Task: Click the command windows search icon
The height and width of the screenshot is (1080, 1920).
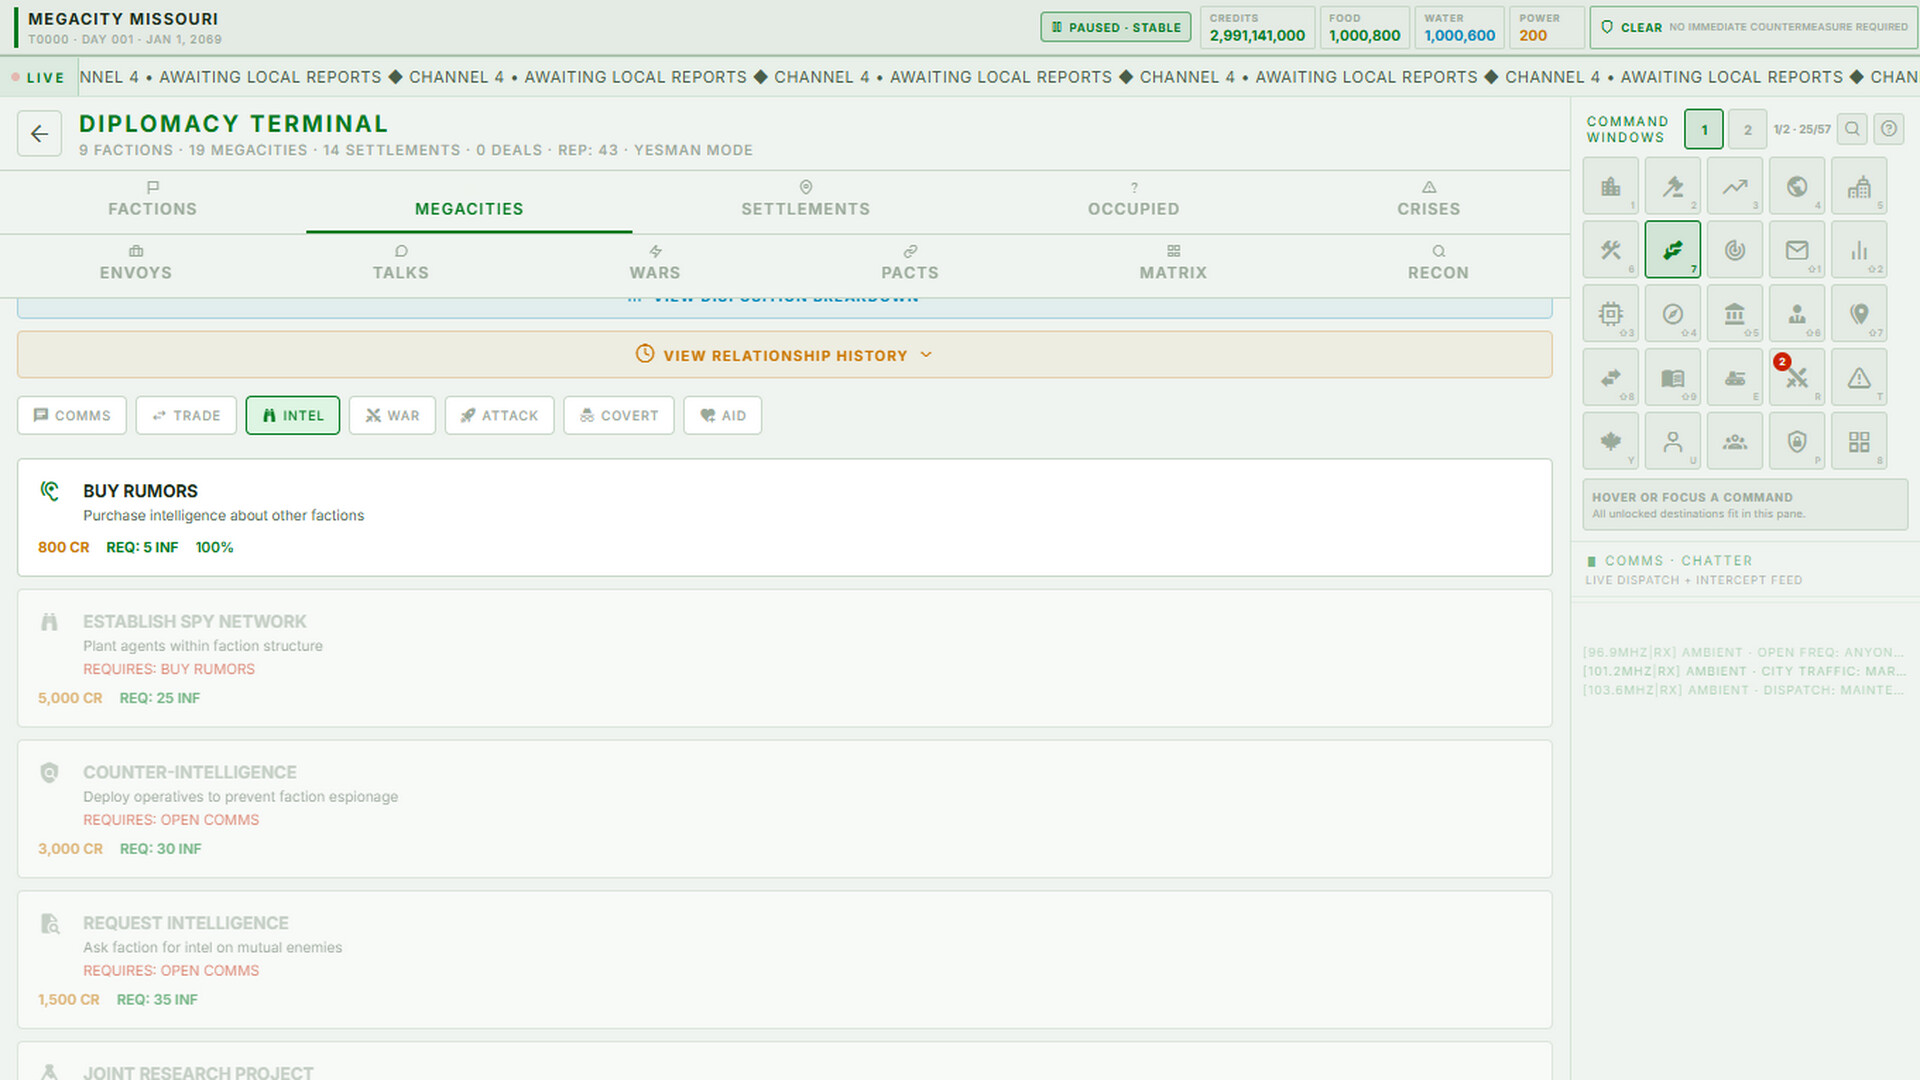Action: tap(1852, 129)
